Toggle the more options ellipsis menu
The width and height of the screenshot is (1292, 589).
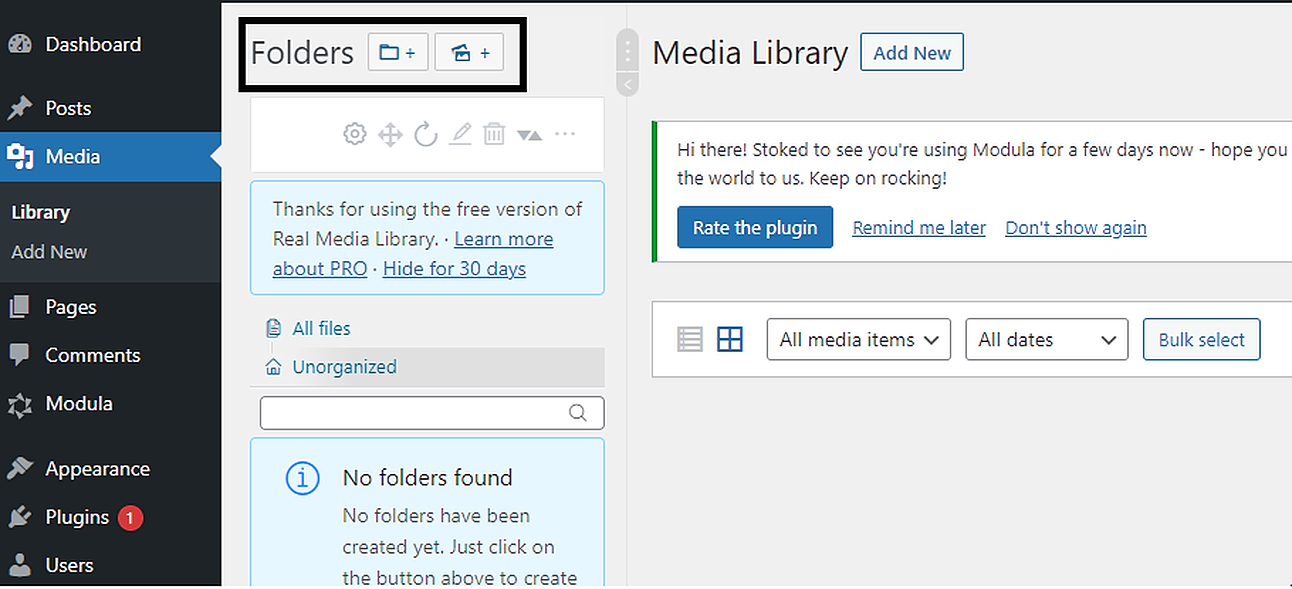(565, 133)
